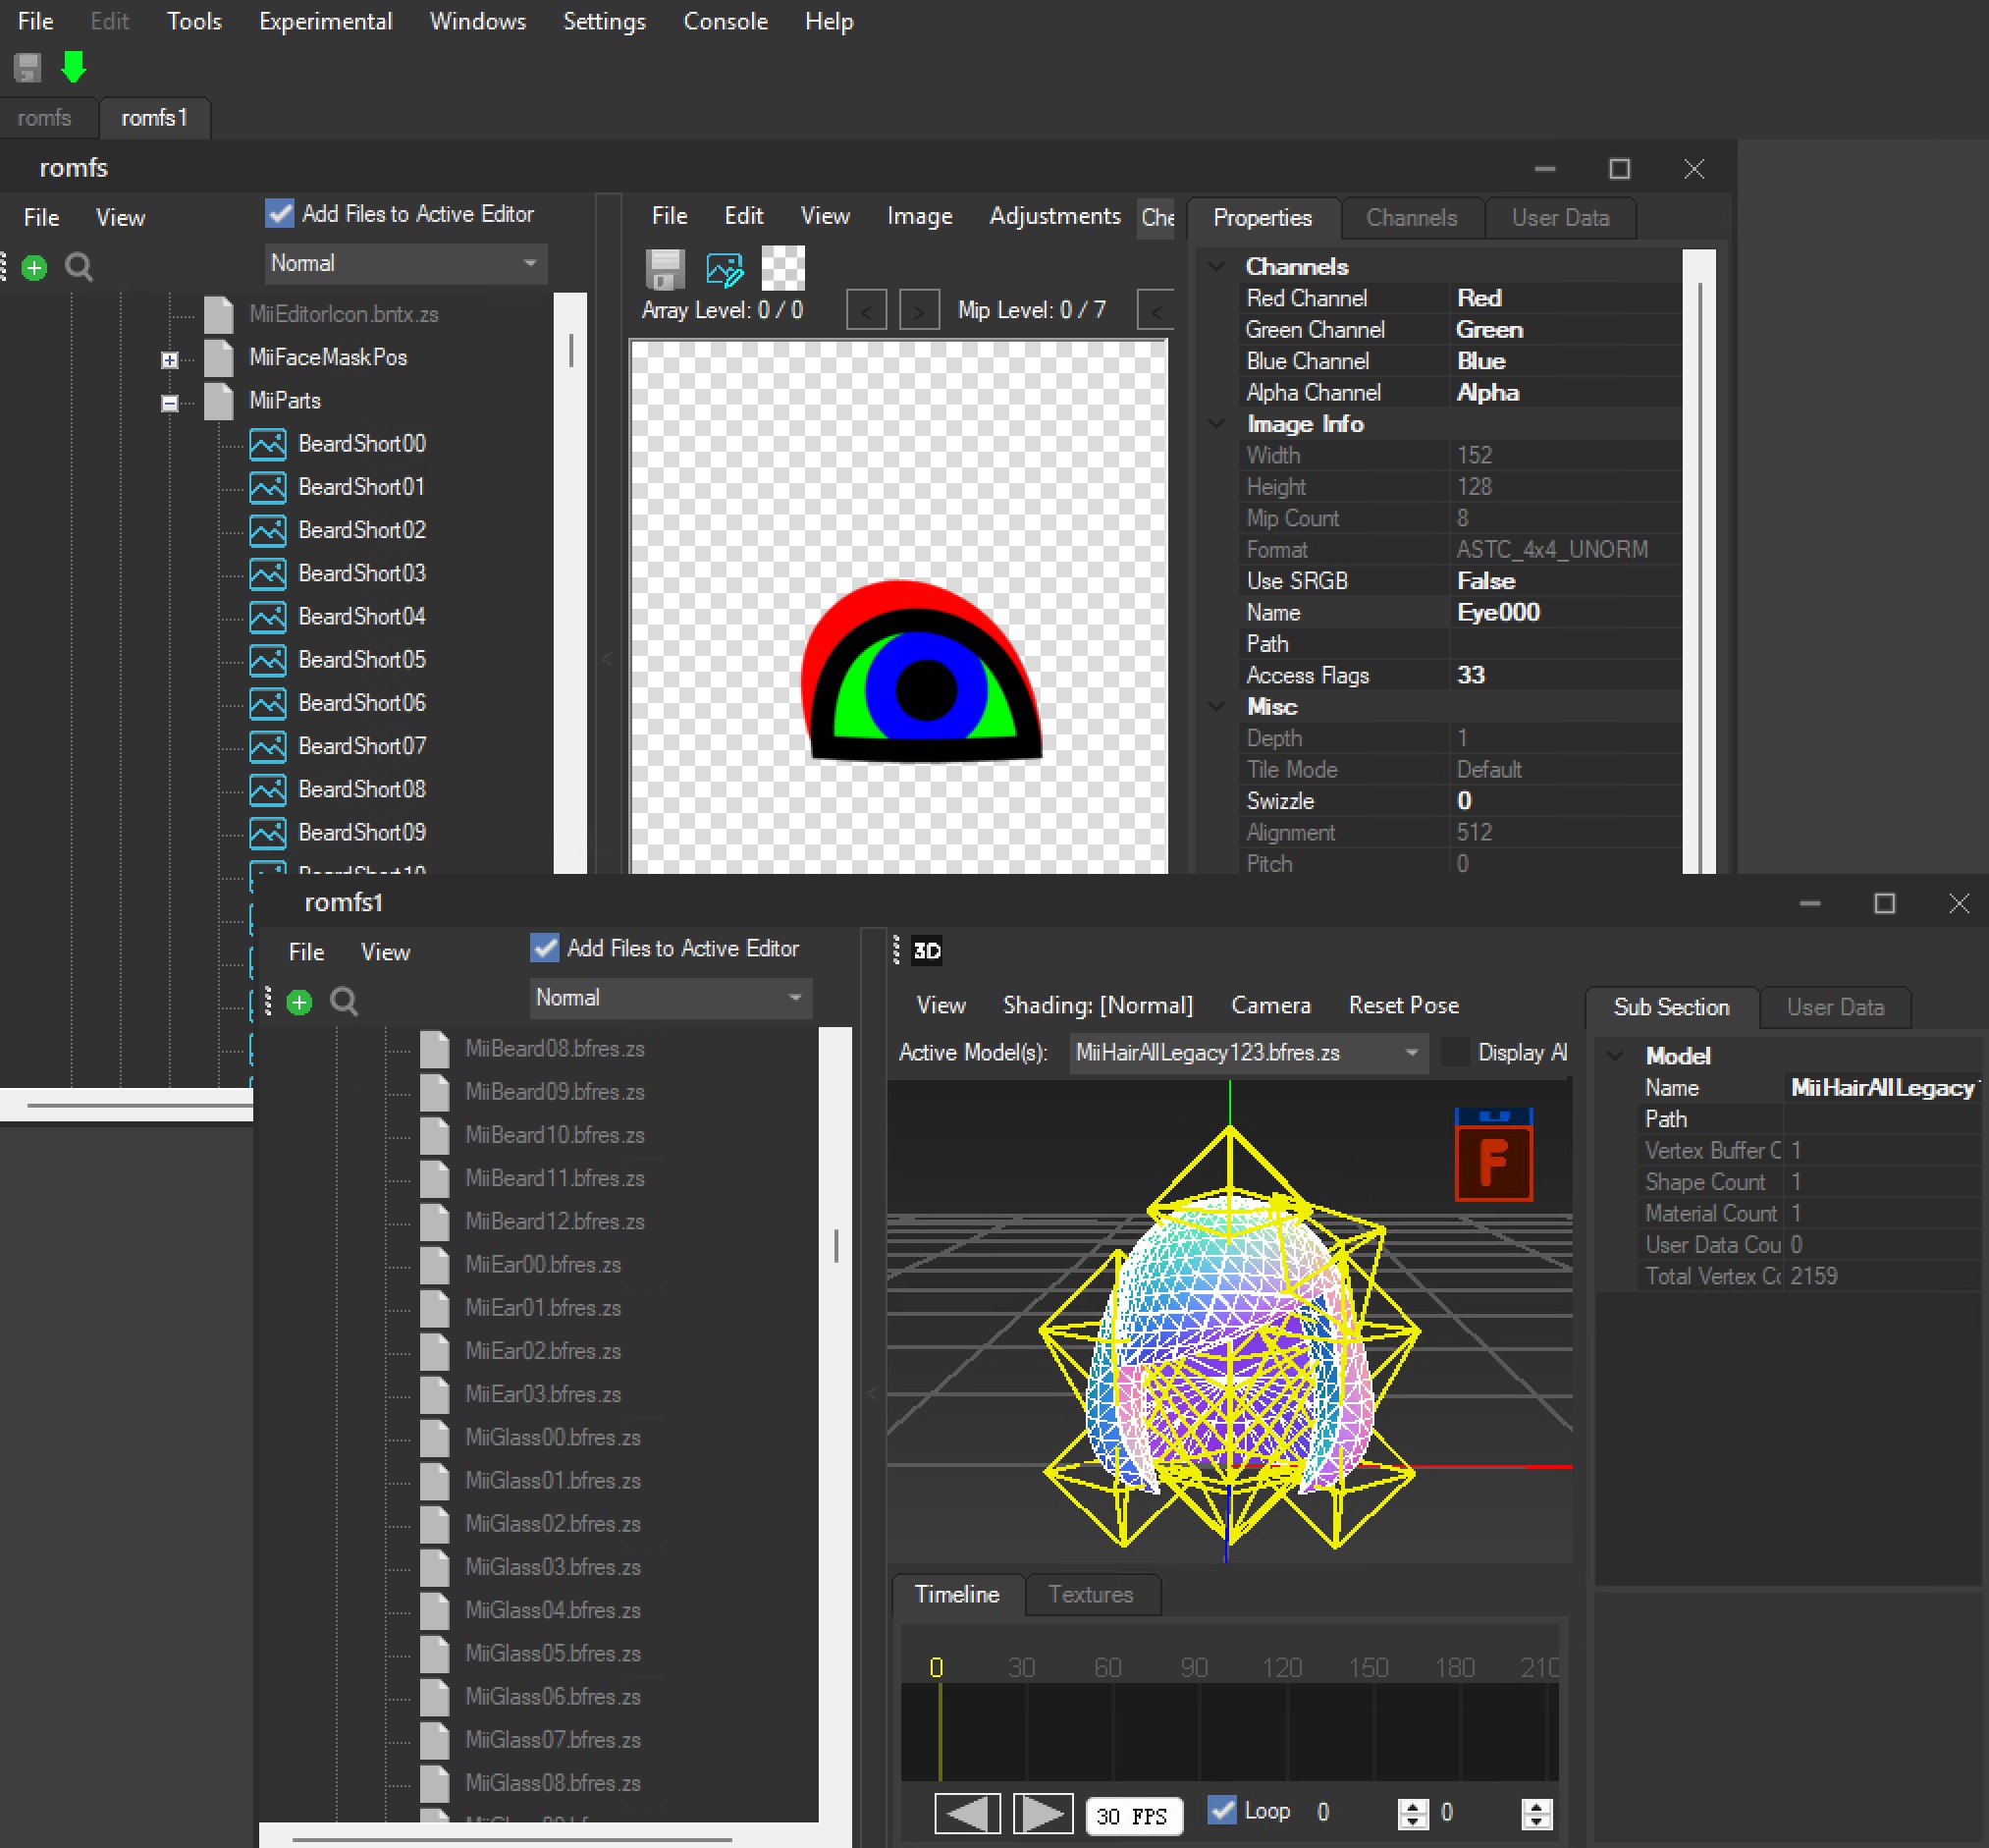Click the BeardShort03 texture icon
Image resolution: width=1989 pixels, height=1848 pixels.
tap(267, 573)
